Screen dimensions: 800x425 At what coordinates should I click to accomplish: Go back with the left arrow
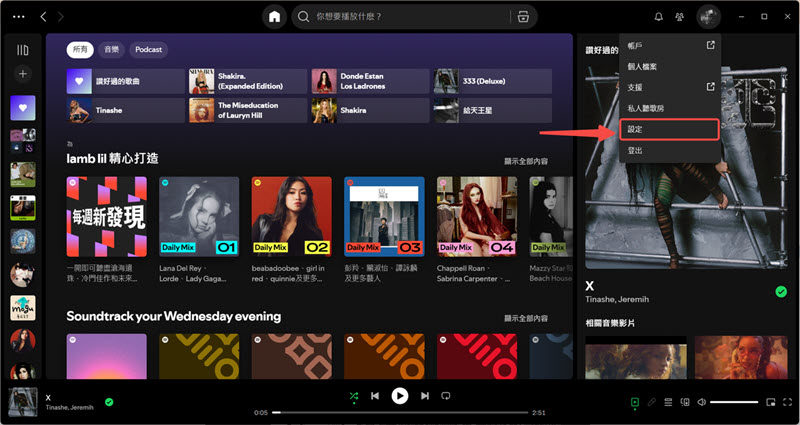pyautogui.click(x=43, y=17)
